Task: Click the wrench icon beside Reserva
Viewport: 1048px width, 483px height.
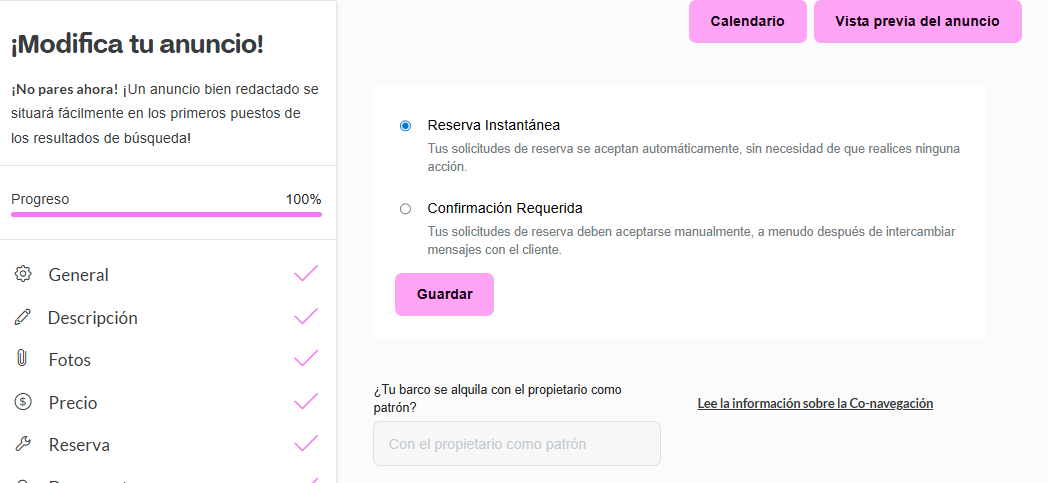Action: click(23, 444)
